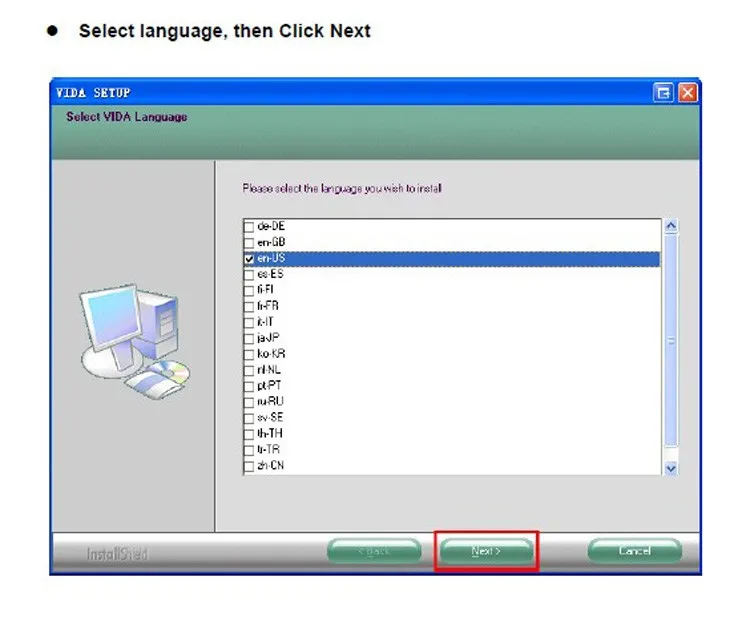Click the Cancel button
Viewport: 750px width, 617px height.
(634, 551)
